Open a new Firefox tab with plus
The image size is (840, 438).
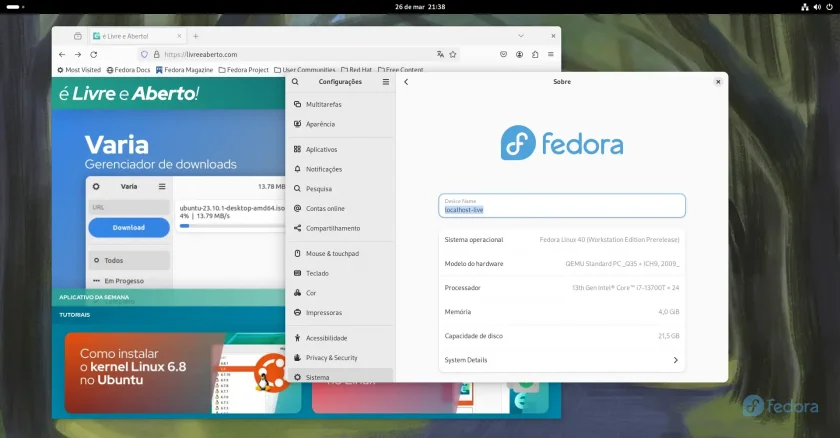196,36
